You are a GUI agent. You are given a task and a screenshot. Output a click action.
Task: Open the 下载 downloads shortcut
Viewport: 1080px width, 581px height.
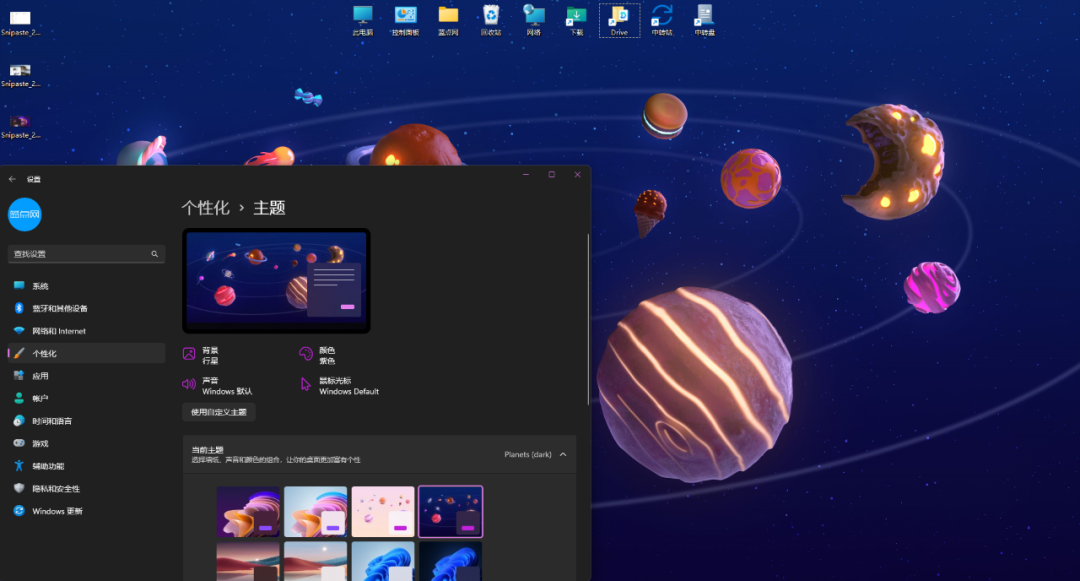tap(577, 20)
